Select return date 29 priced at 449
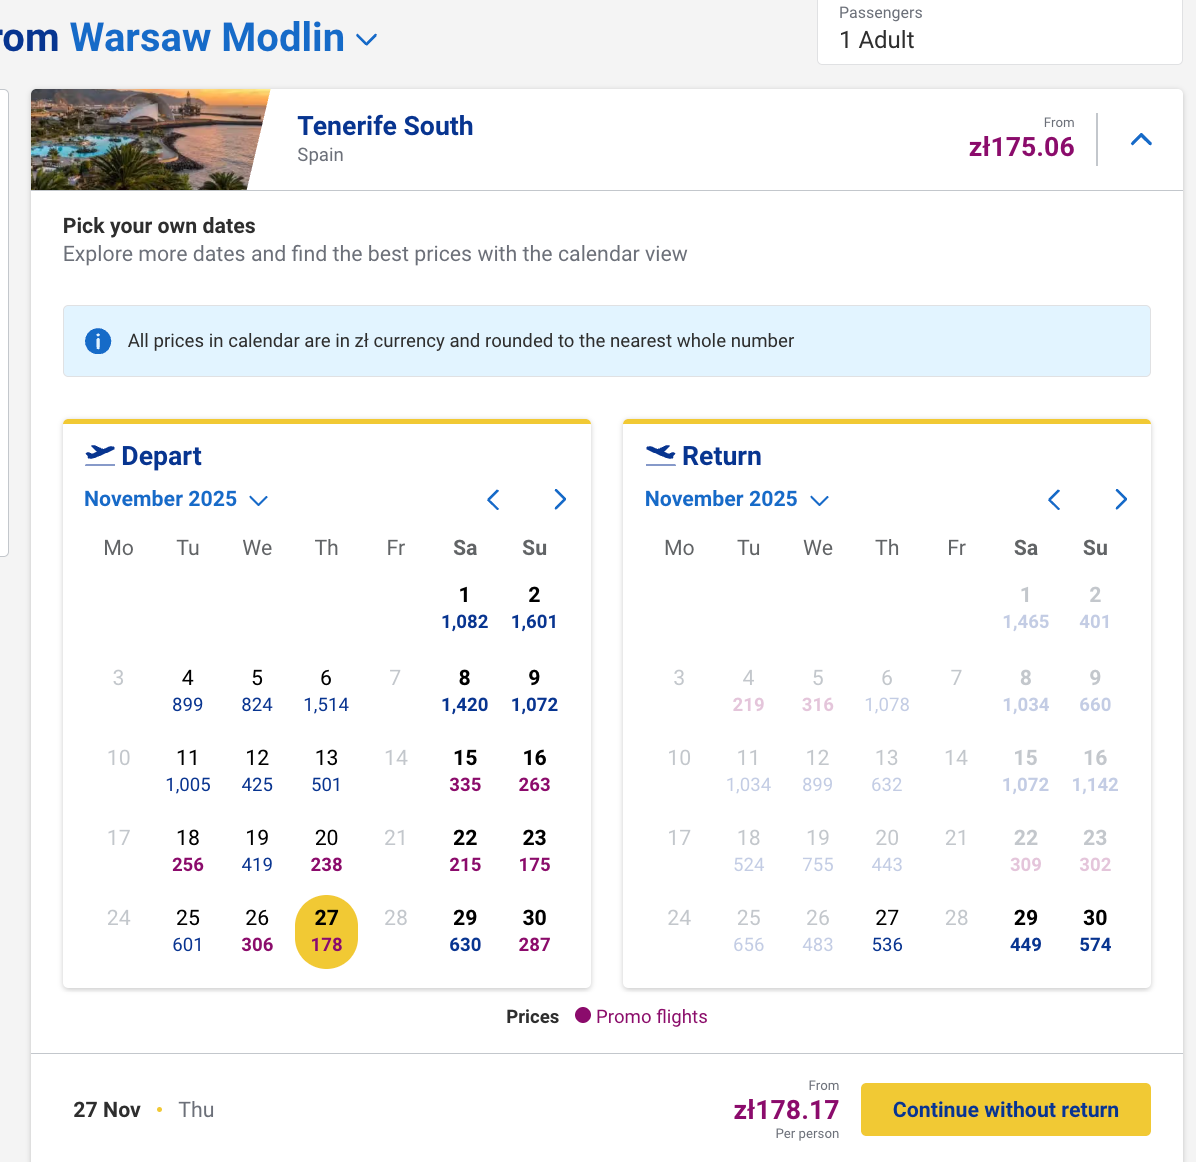This screenshot has height=1162, width=1196. pos(1025,931)
